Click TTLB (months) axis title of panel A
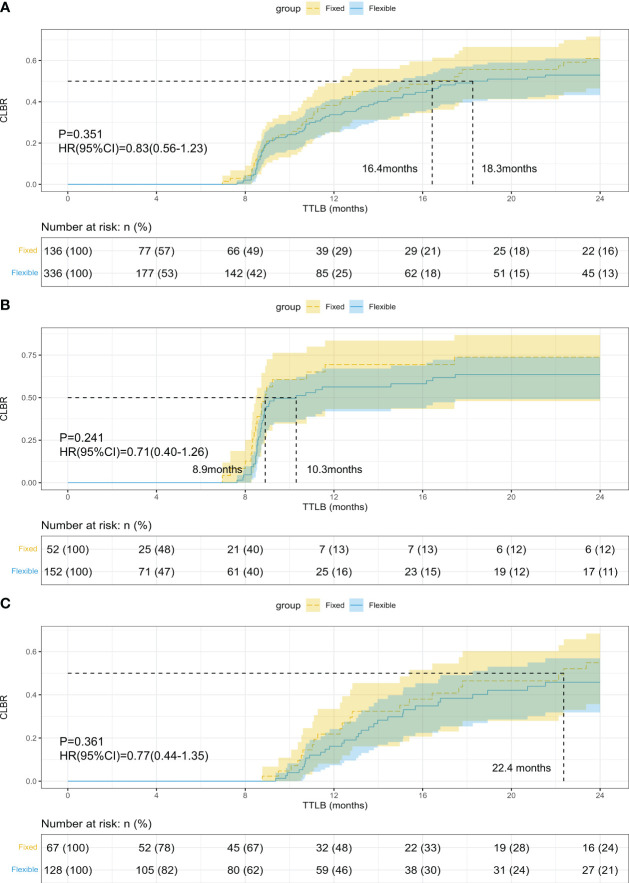Image resolution: width=629 pixels, height=883 pixels. [335, 208]
